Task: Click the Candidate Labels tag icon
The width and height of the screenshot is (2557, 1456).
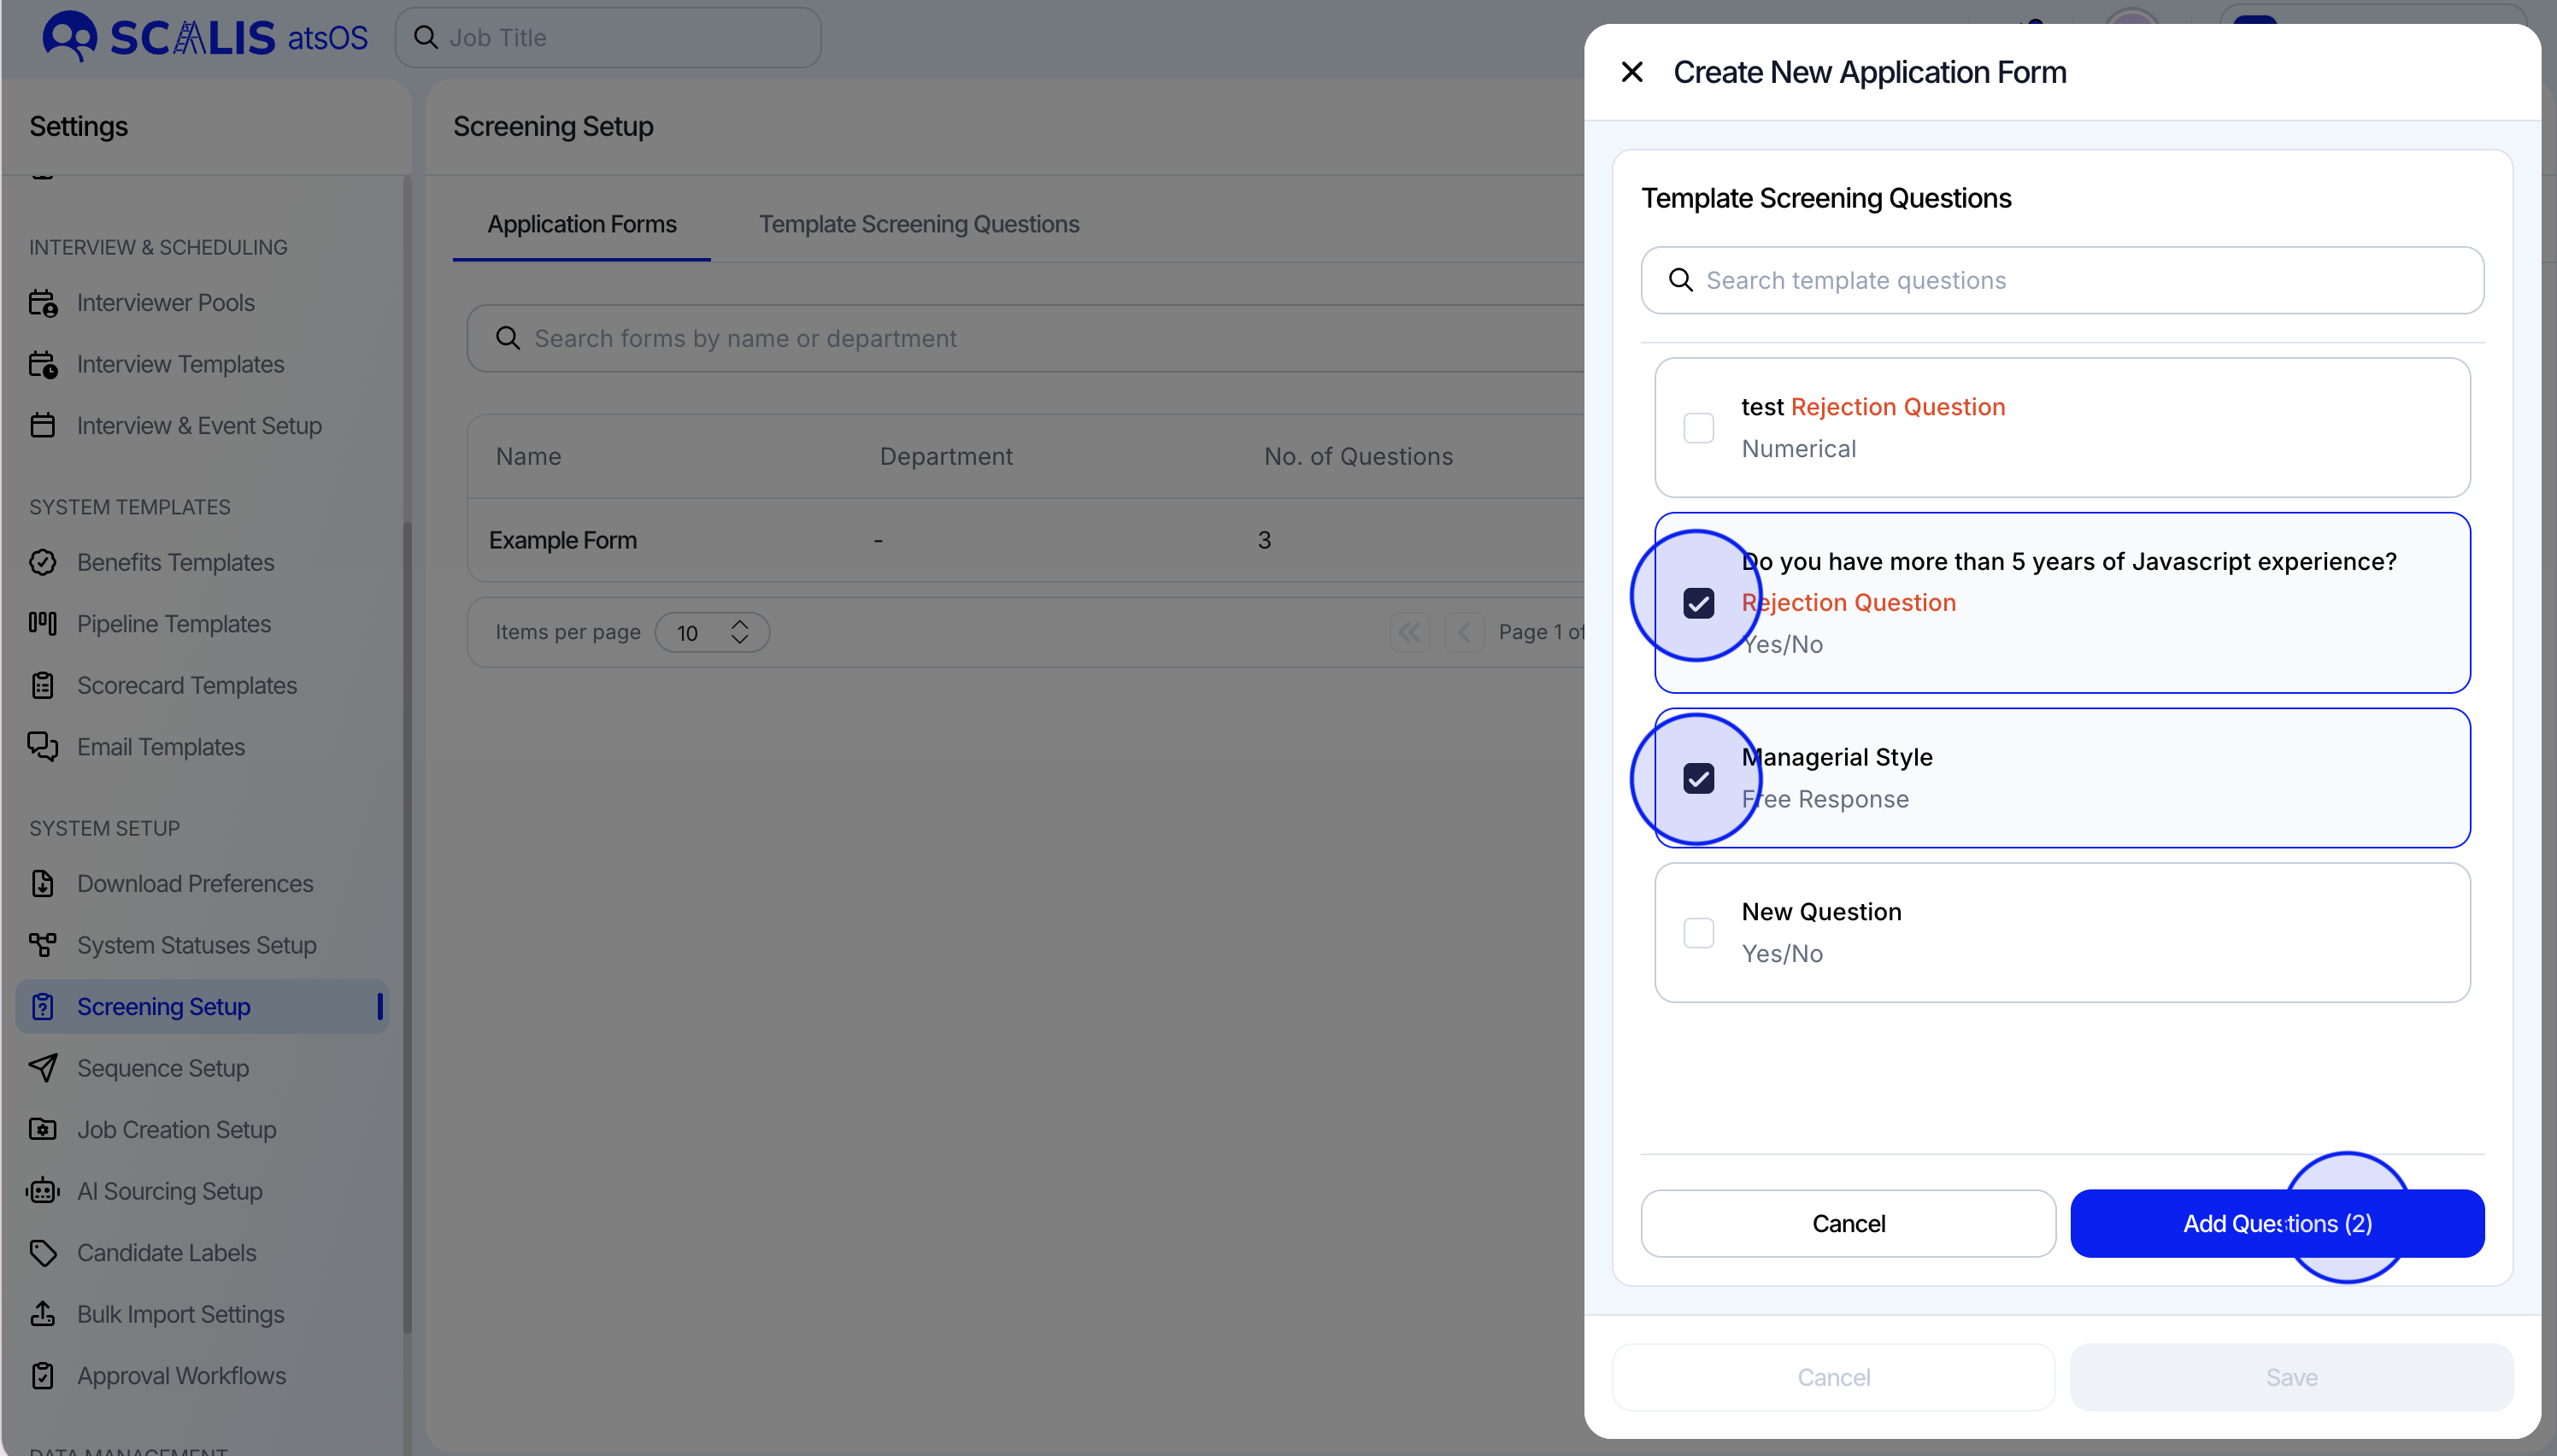Action: tap(42, 1253)
